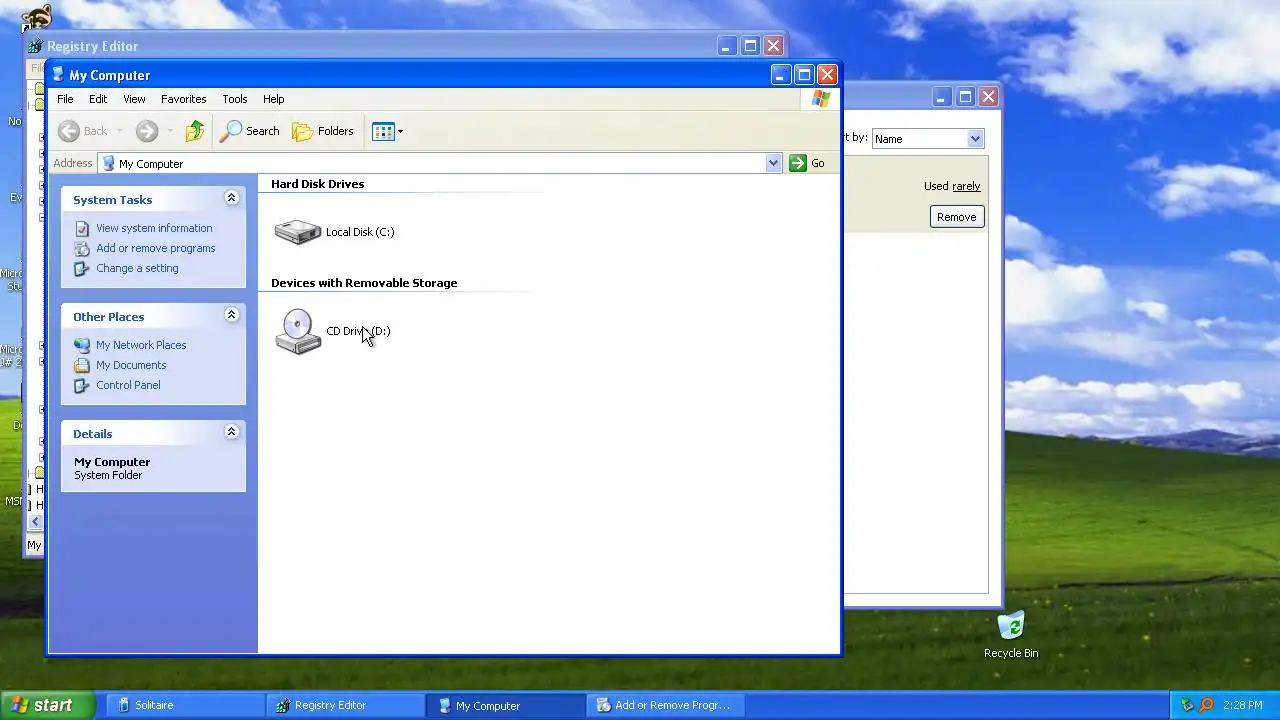Collapse the Details panel
Screen dimensions: 1280x720
[x=231, y=432]
